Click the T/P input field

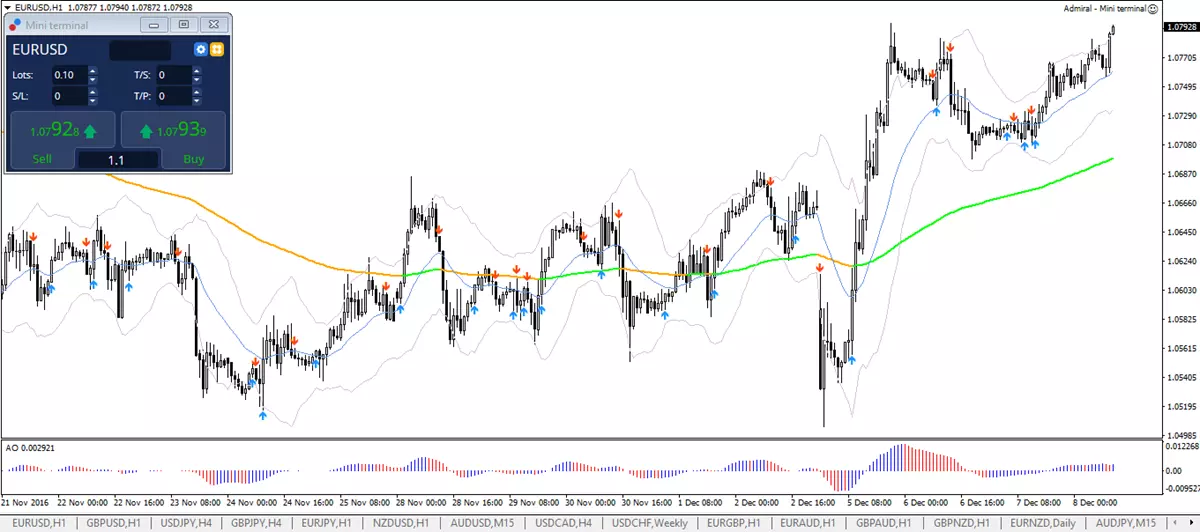(x=173, y=96)
